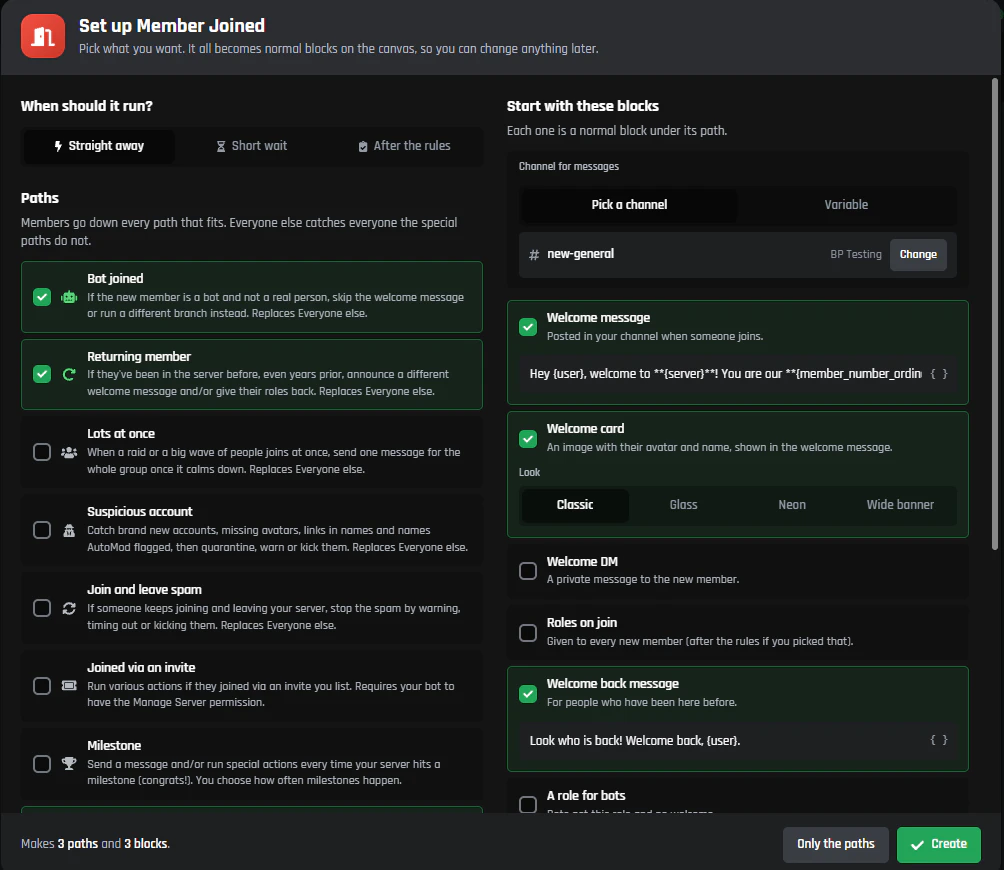Click the Milestone trophy icon
Screen dimensions: 1004x870
point(69,764)
